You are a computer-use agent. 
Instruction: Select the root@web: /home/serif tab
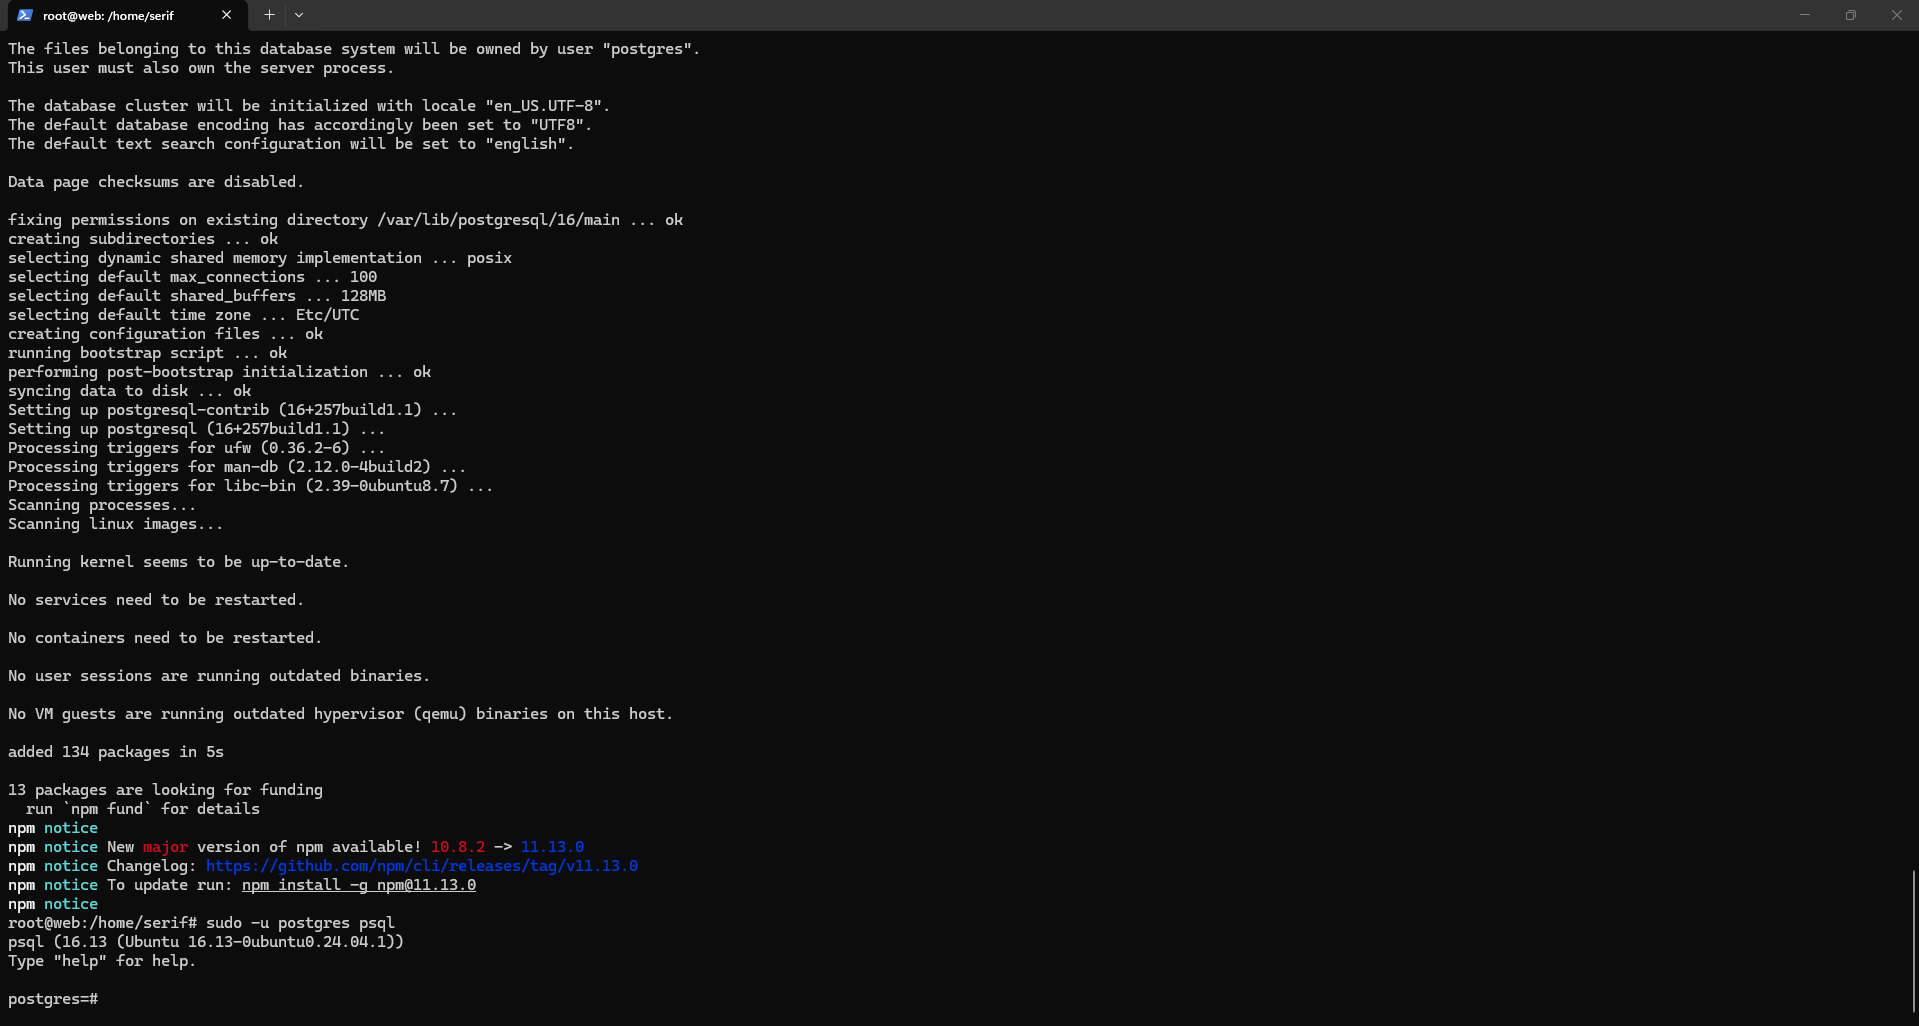pyautogui.click(x=125, y=15)
